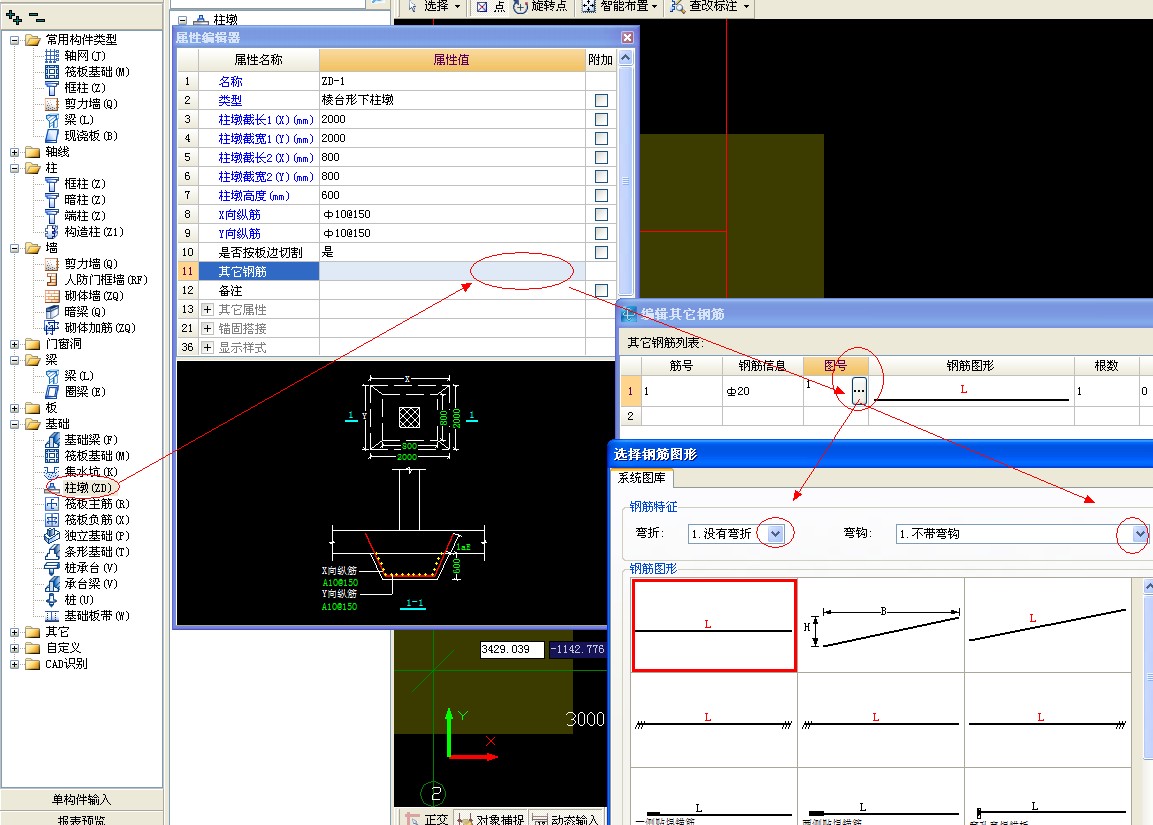Select the 轴网(J) grid icon in tree
Screen dimensions: 1153x825
pos(51,56)
